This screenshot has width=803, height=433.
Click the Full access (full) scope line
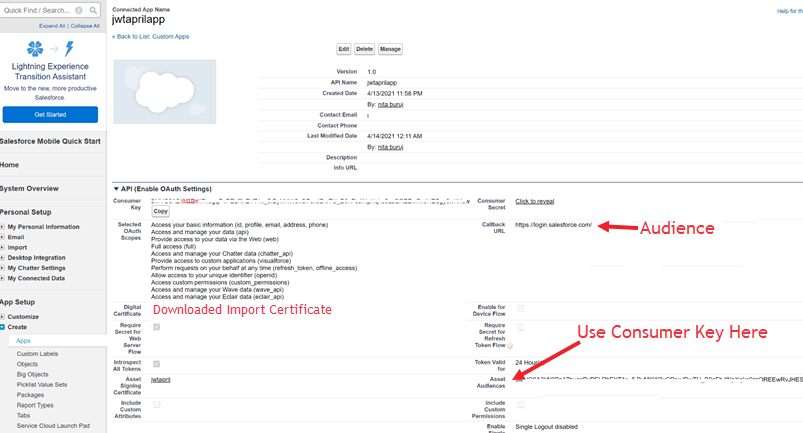point(174,247)
